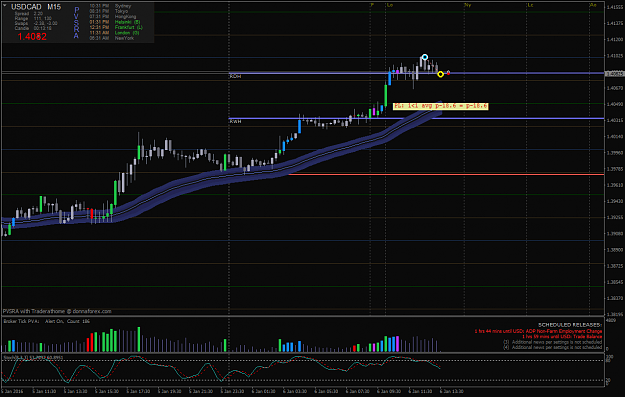The image size is (625, 397).
Task: Click the highlighted current price tag on price scale
Action: [615, 74]
